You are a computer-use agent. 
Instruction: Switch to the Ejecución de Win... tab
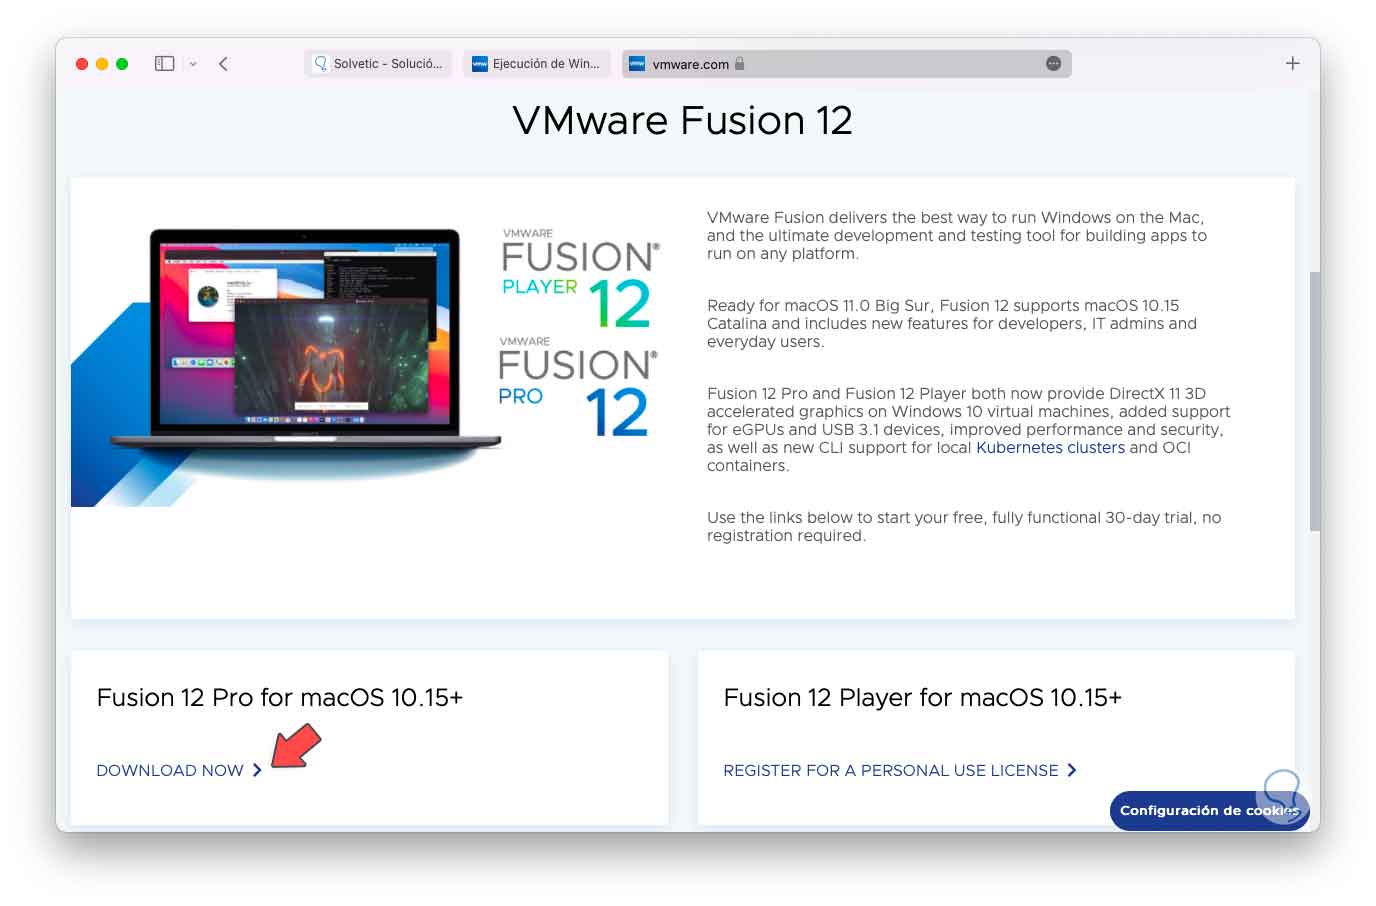536,63
